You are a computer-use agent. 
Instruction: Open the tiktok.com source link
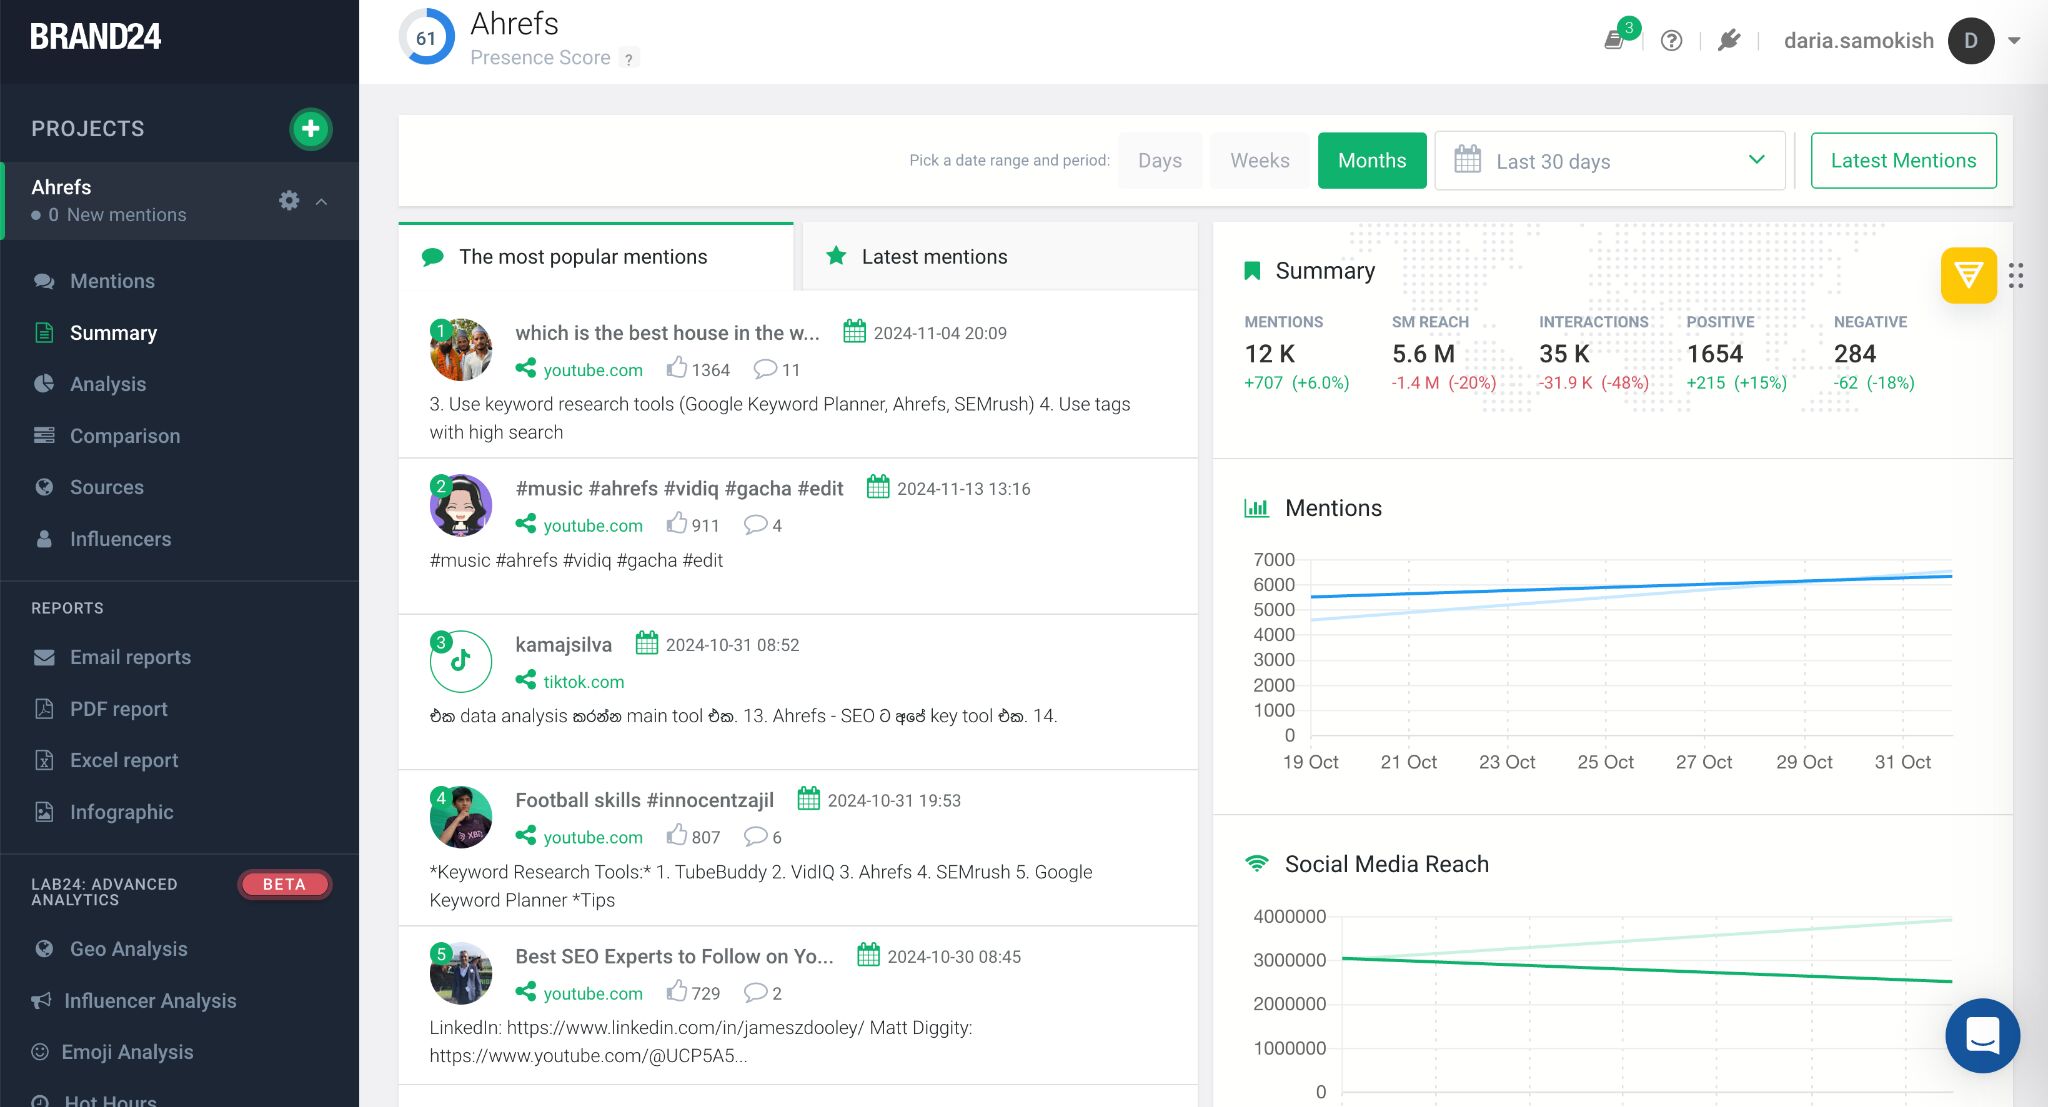pyautogui.click(x=583, y=682)
